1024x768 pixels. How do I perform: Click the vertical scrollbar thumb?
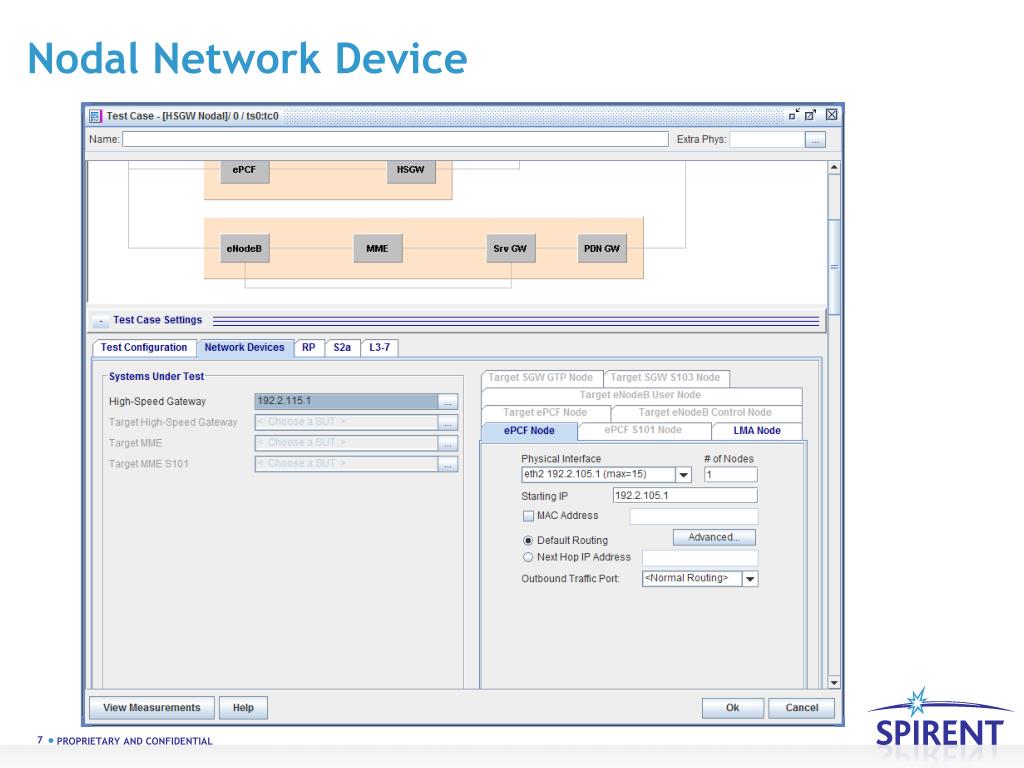point(834,268)
